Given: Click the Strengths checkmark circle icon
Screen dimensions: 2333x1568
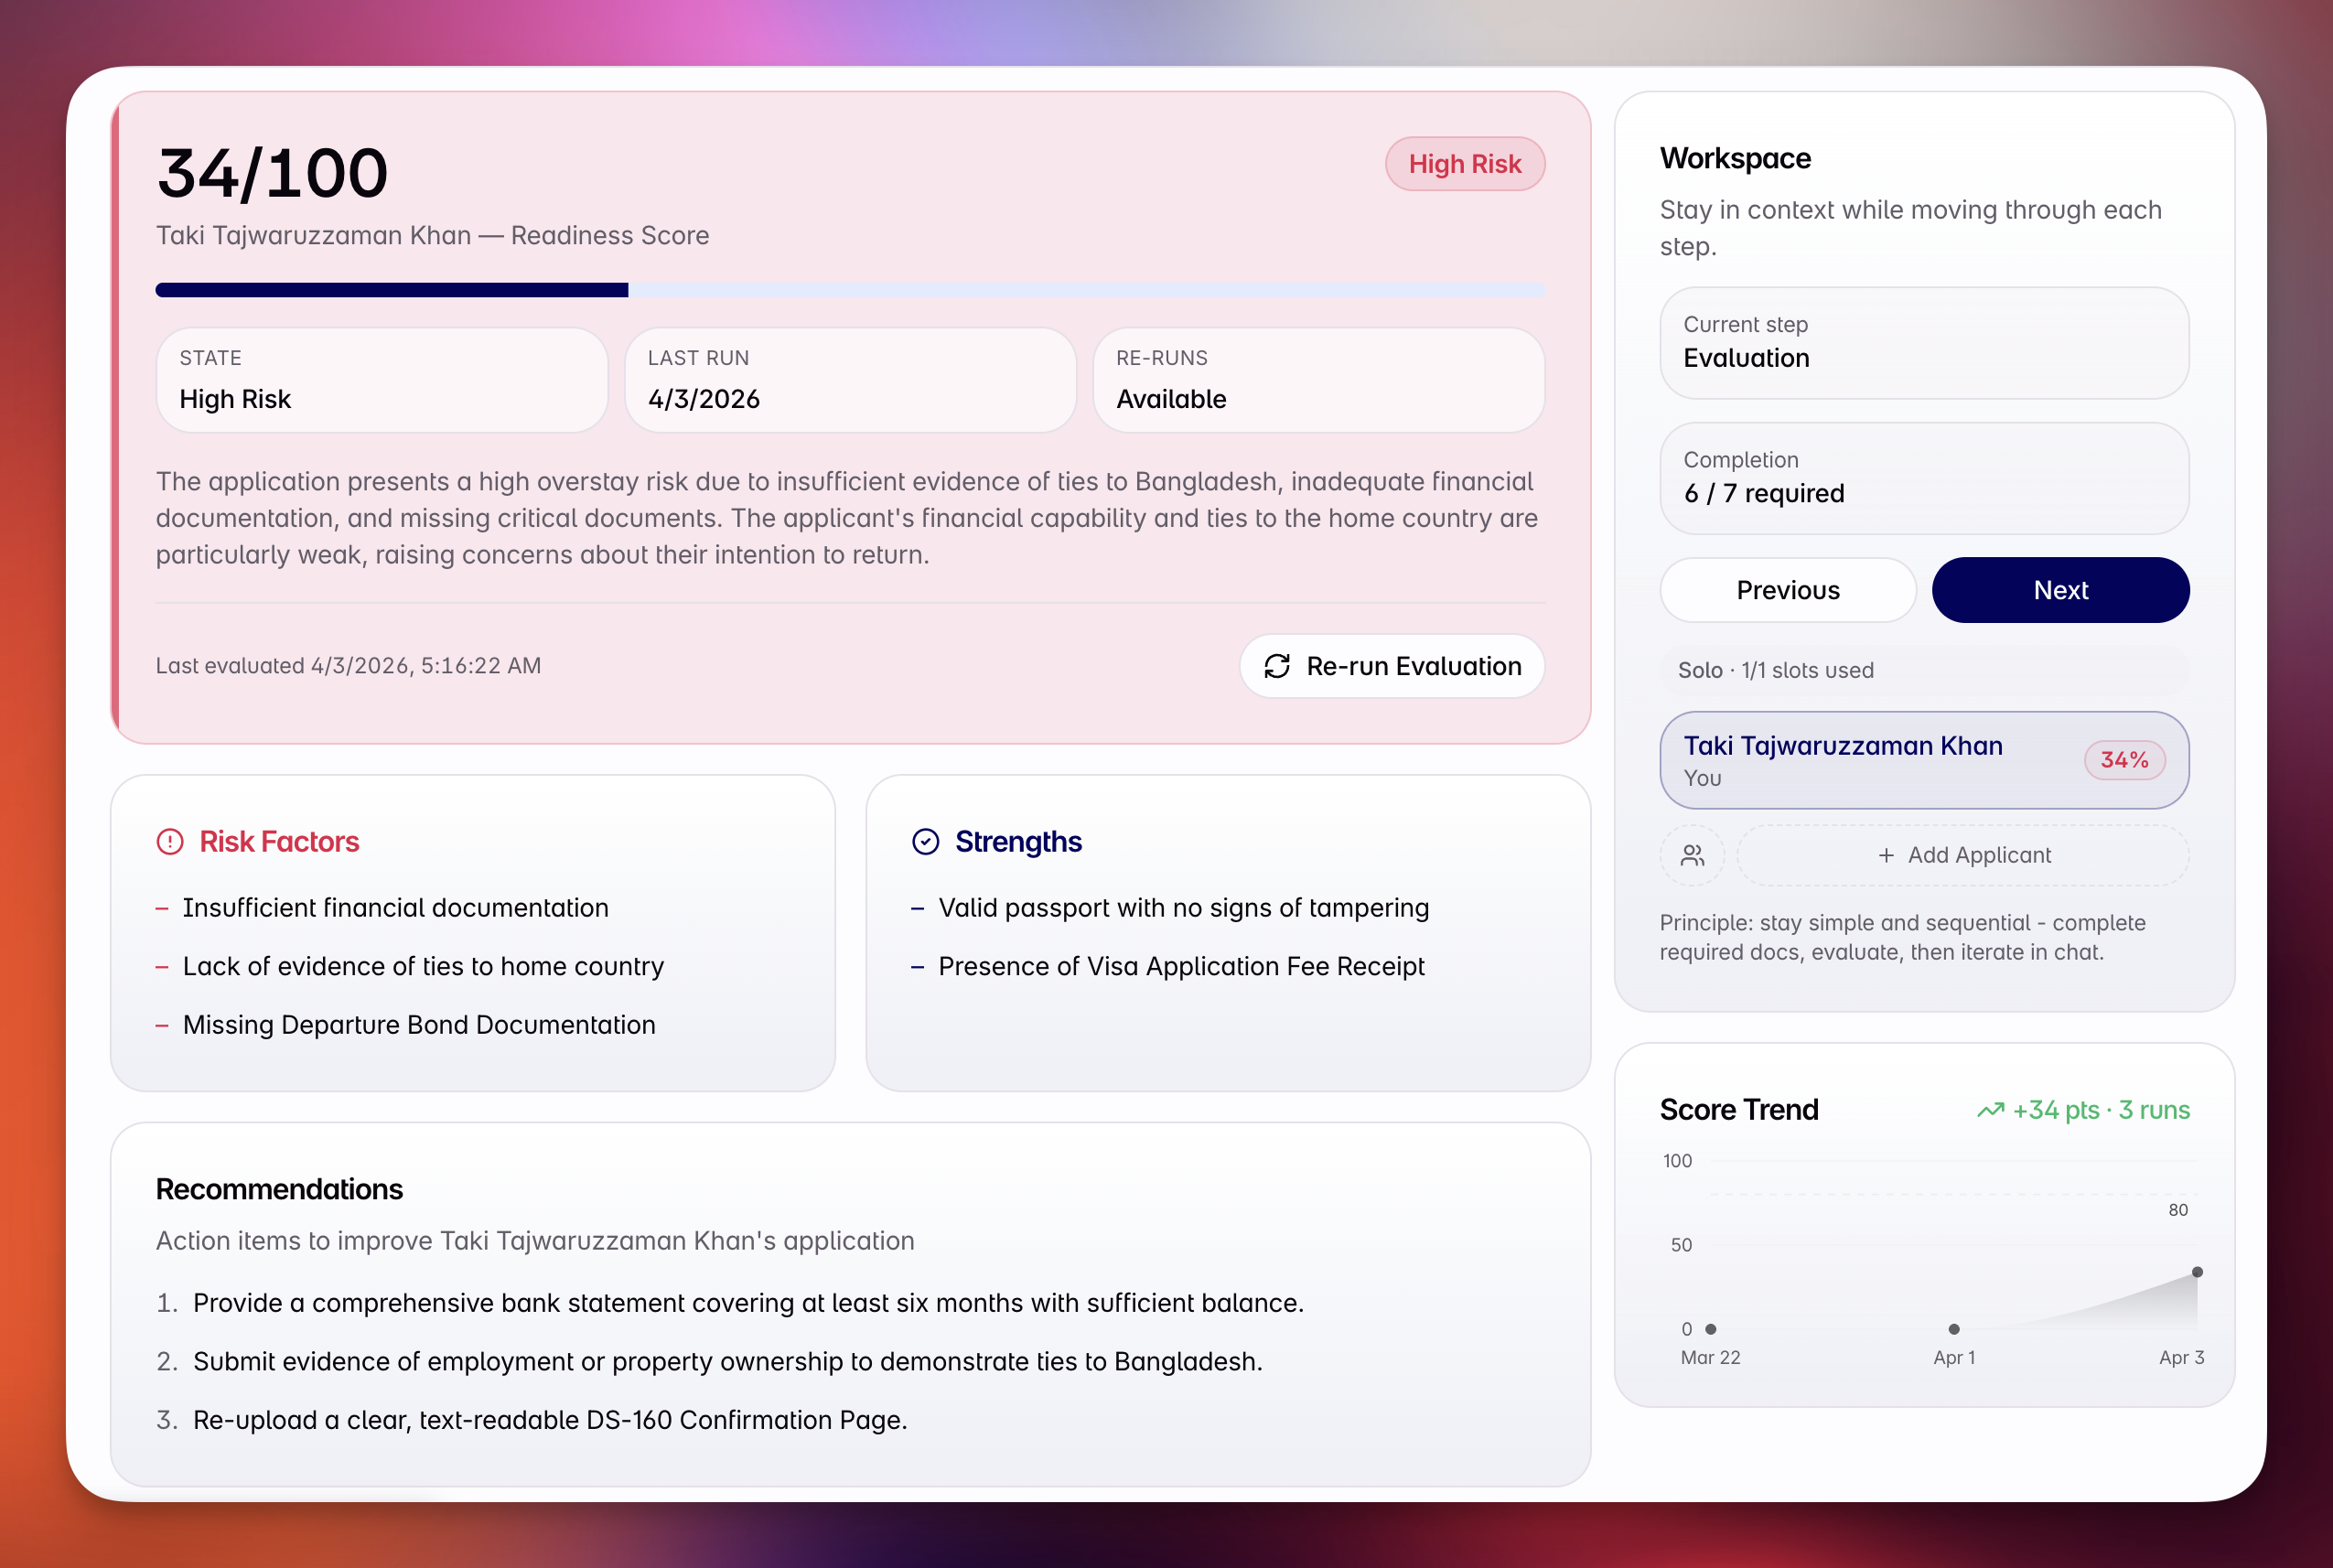Looking at the screenshot, I should 925,842.
